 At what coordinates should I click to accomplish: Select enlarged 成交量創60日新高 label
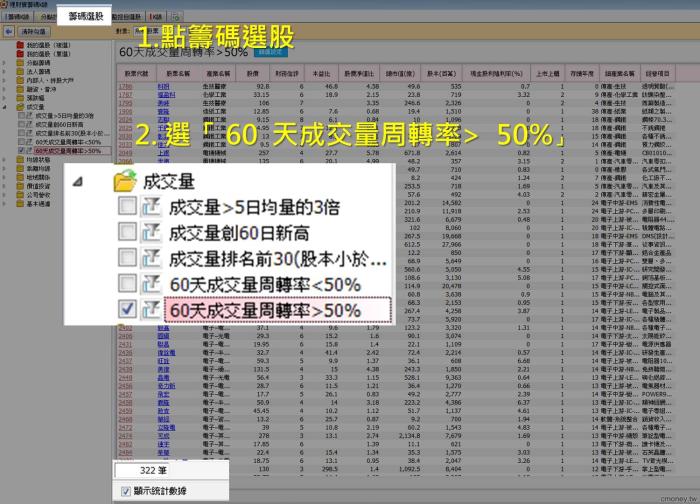pos(239,233)
